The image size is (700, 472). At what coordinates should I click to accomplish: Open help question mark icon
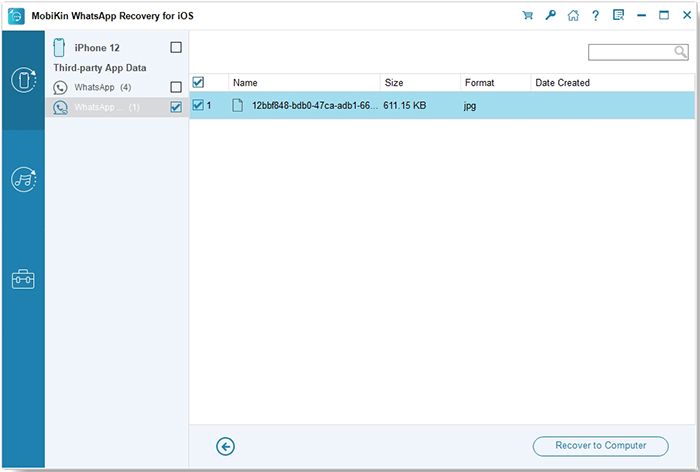tap(596, 16)
